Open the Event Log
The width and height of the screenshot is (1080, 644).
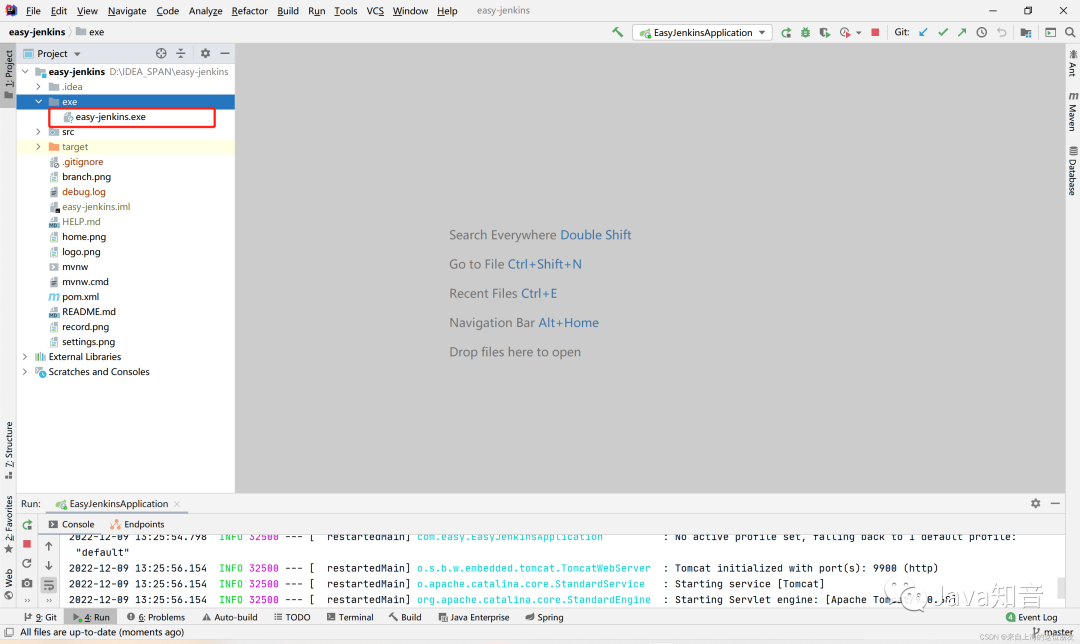1031,617
